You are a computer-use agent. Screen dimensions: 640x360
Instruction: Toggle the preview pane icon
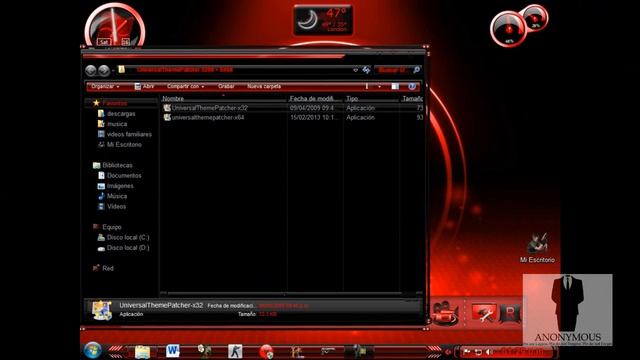pyautogui.click(x=395, y=87)
